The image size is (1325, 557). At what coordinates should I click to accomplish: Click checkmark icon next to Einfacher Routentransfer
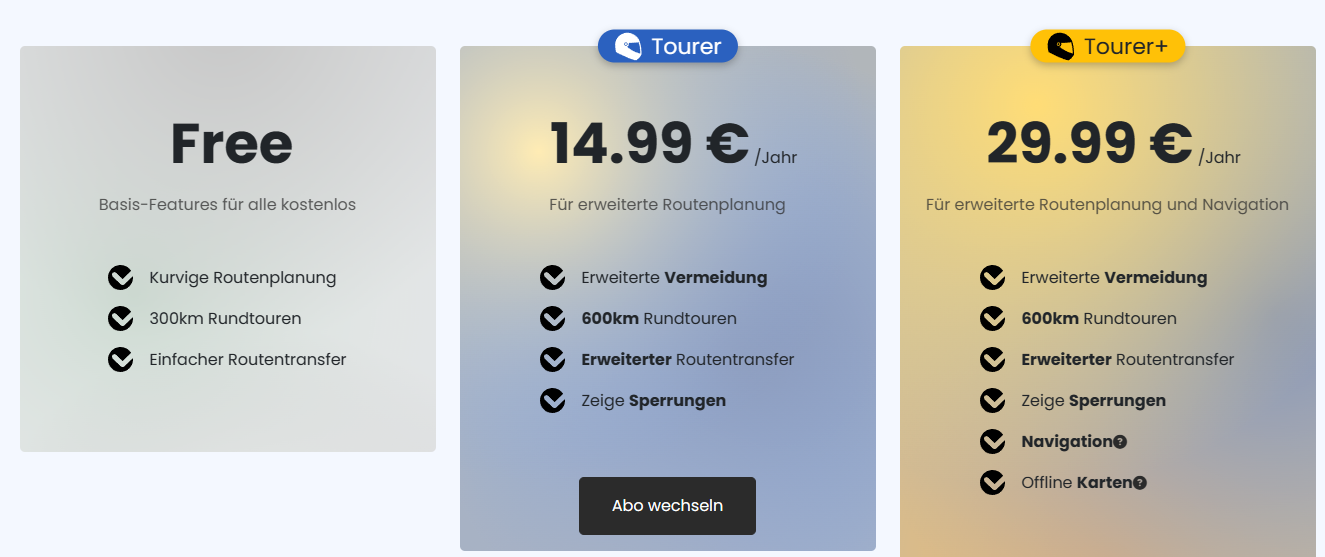121,359
